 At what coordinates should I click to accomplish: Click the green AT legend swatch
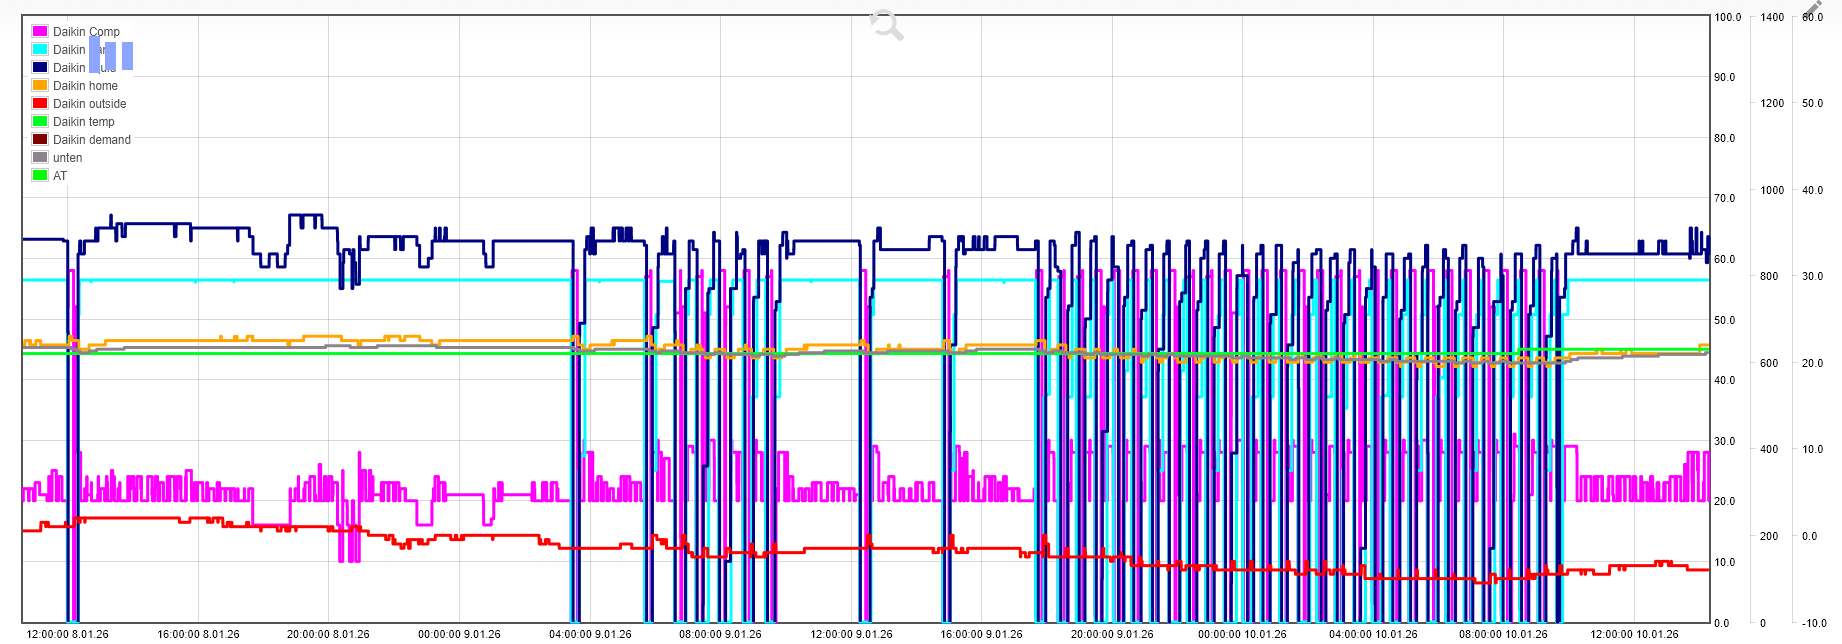(40, 176)
